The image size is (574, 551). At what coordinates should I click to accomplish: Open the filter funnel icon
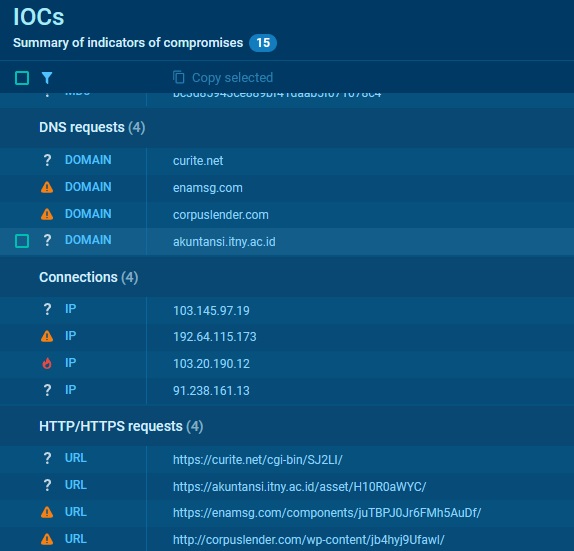click(47, 78)
